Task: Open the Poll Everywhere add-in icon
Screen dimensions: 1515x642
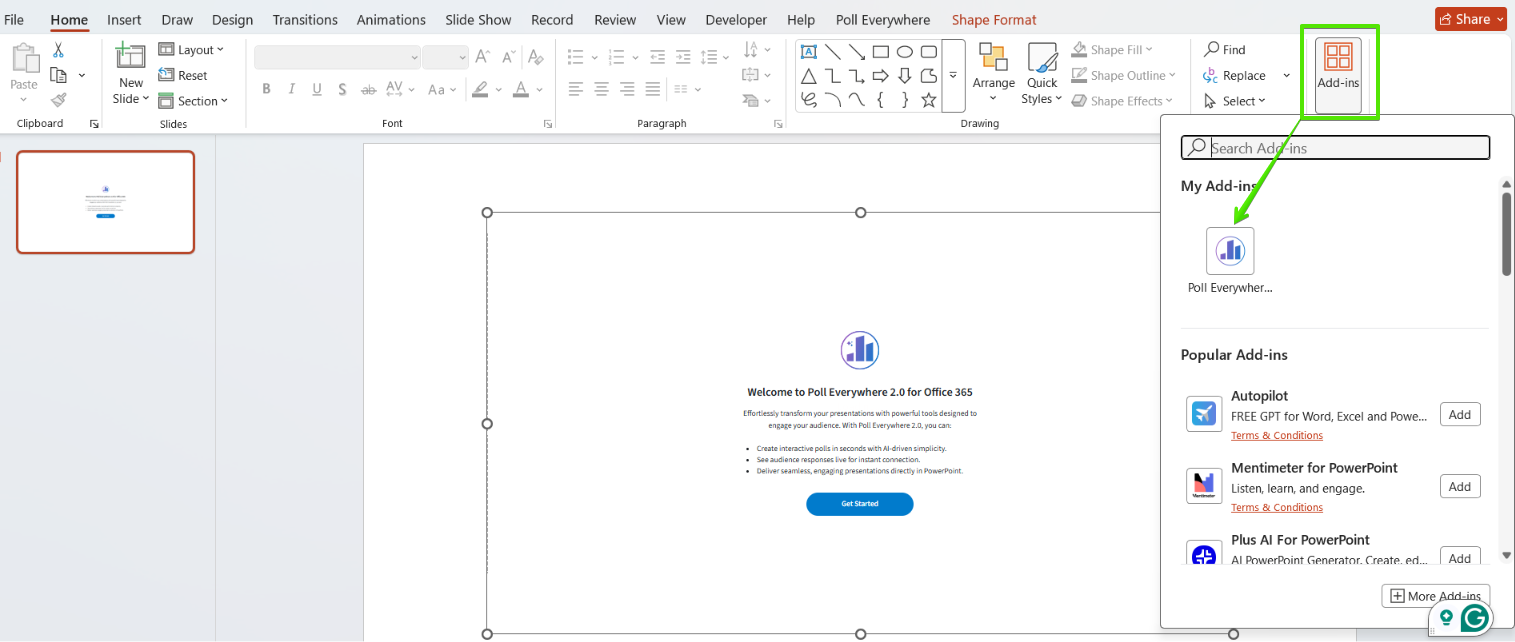Action: (x=1230, y=250)
